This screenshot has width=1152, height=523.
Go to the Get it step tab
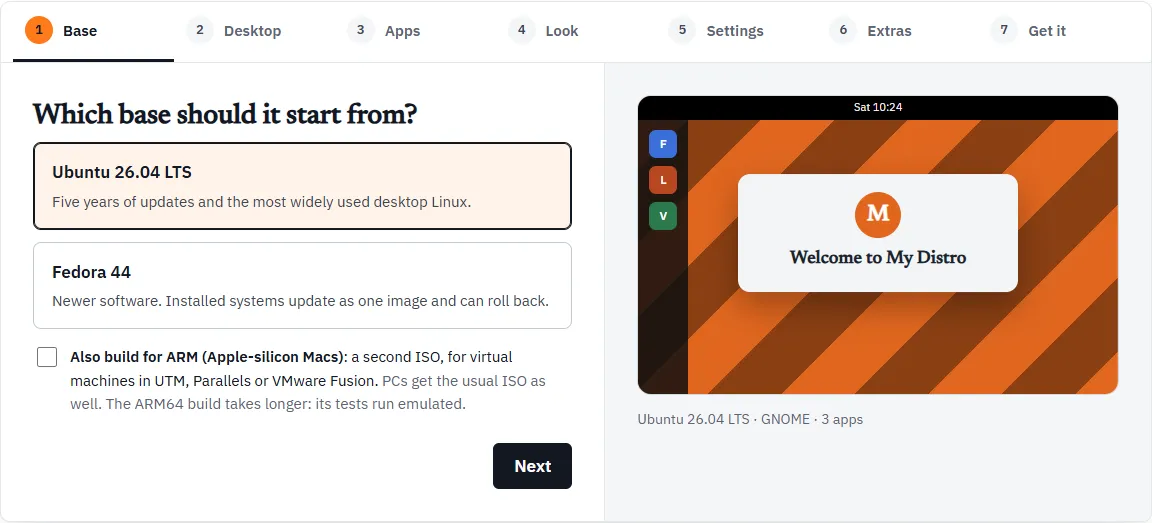pyautogui.click(x=1058, y=31)
